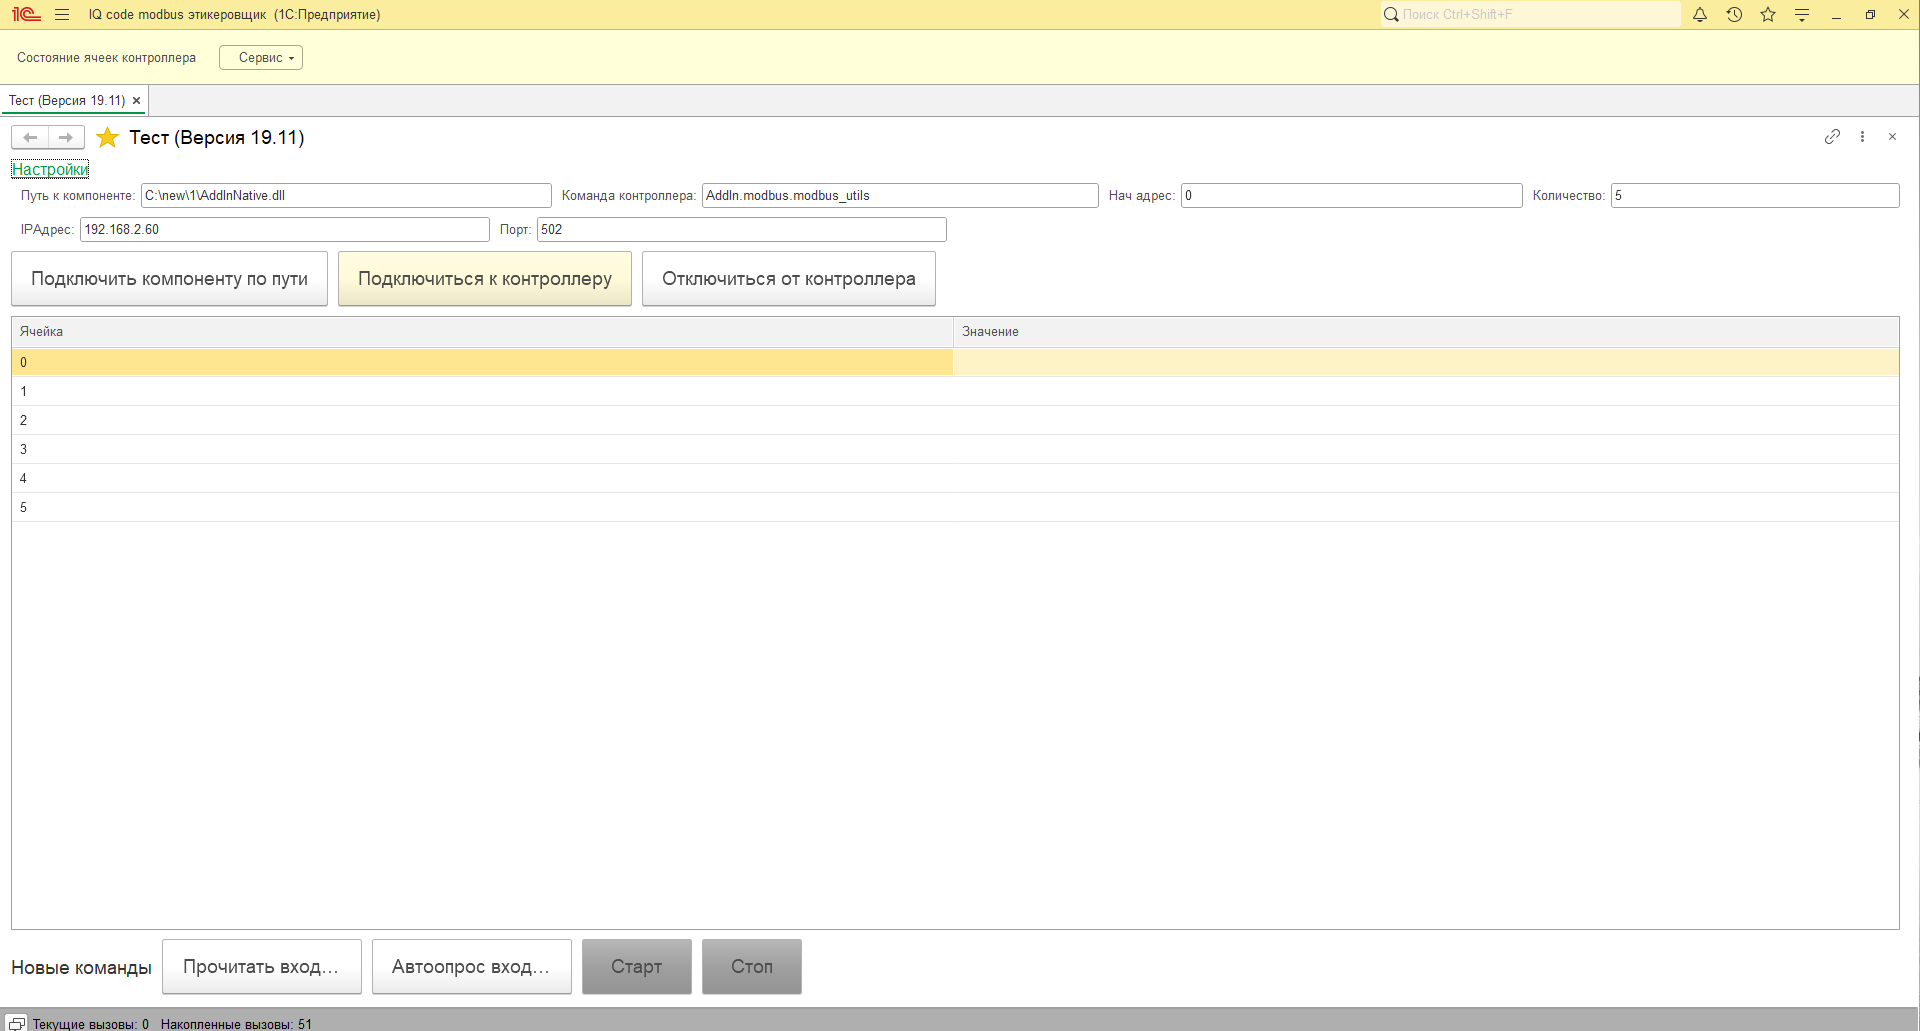
Task: Click the Настройки link
Action: [50, 170]
